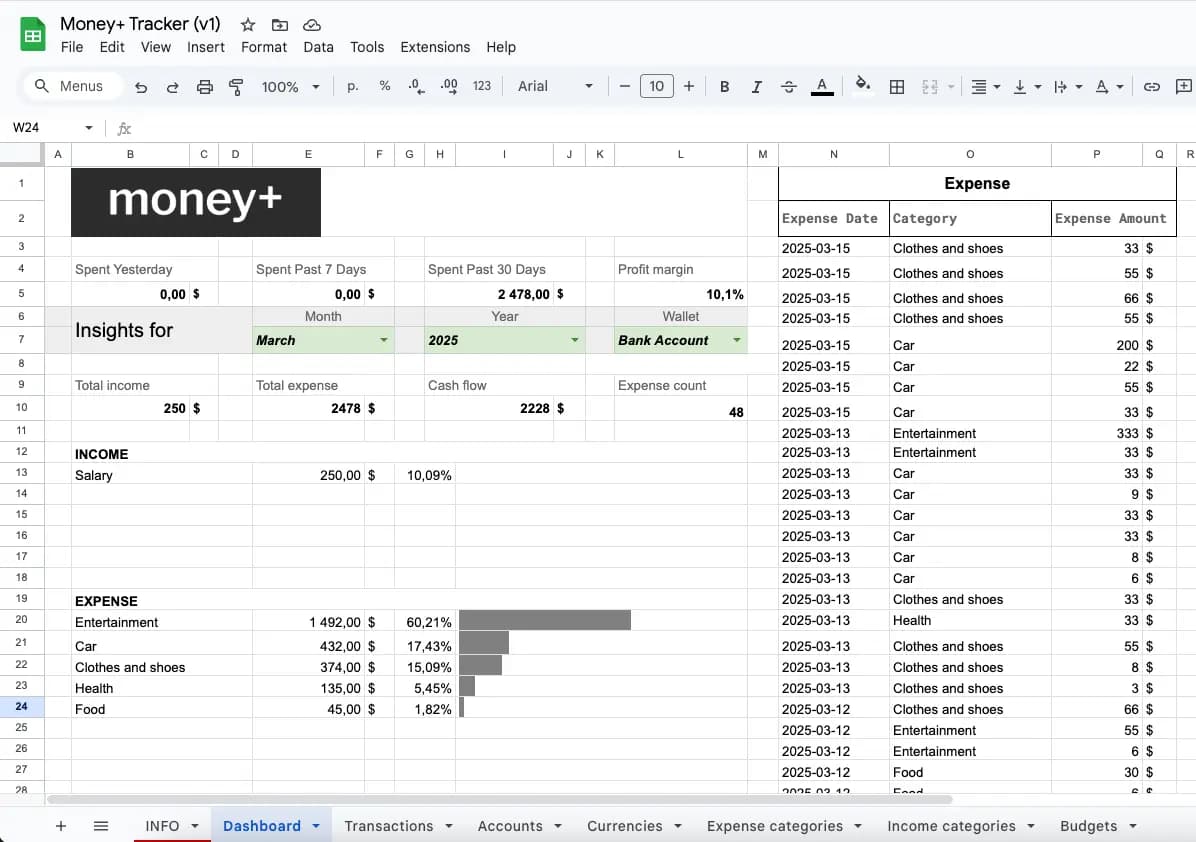Open the borders menu
Screen dimensions: 1196x842
point(897,87)
